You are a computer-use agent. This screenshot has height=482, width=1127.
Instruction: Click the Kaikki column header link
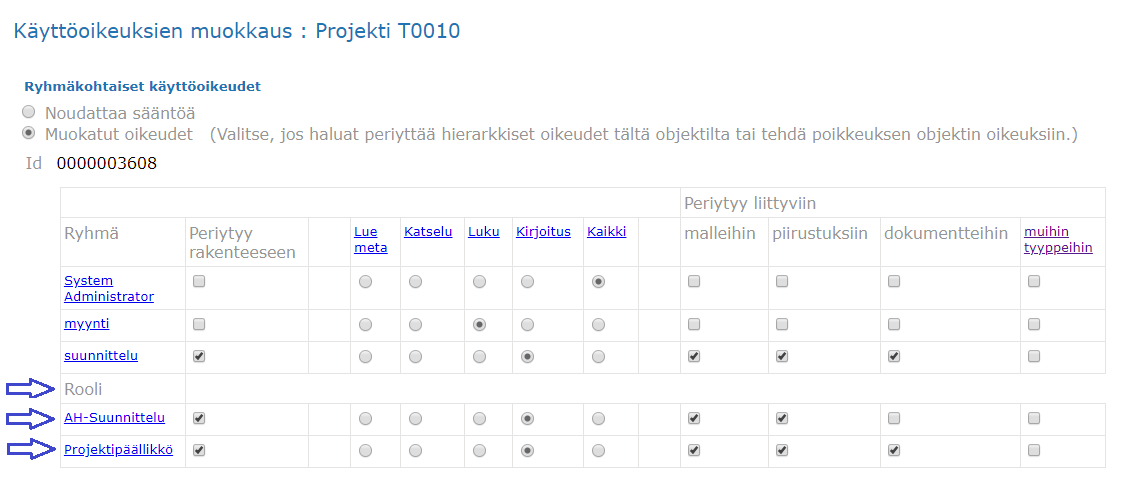click(606, 232)
